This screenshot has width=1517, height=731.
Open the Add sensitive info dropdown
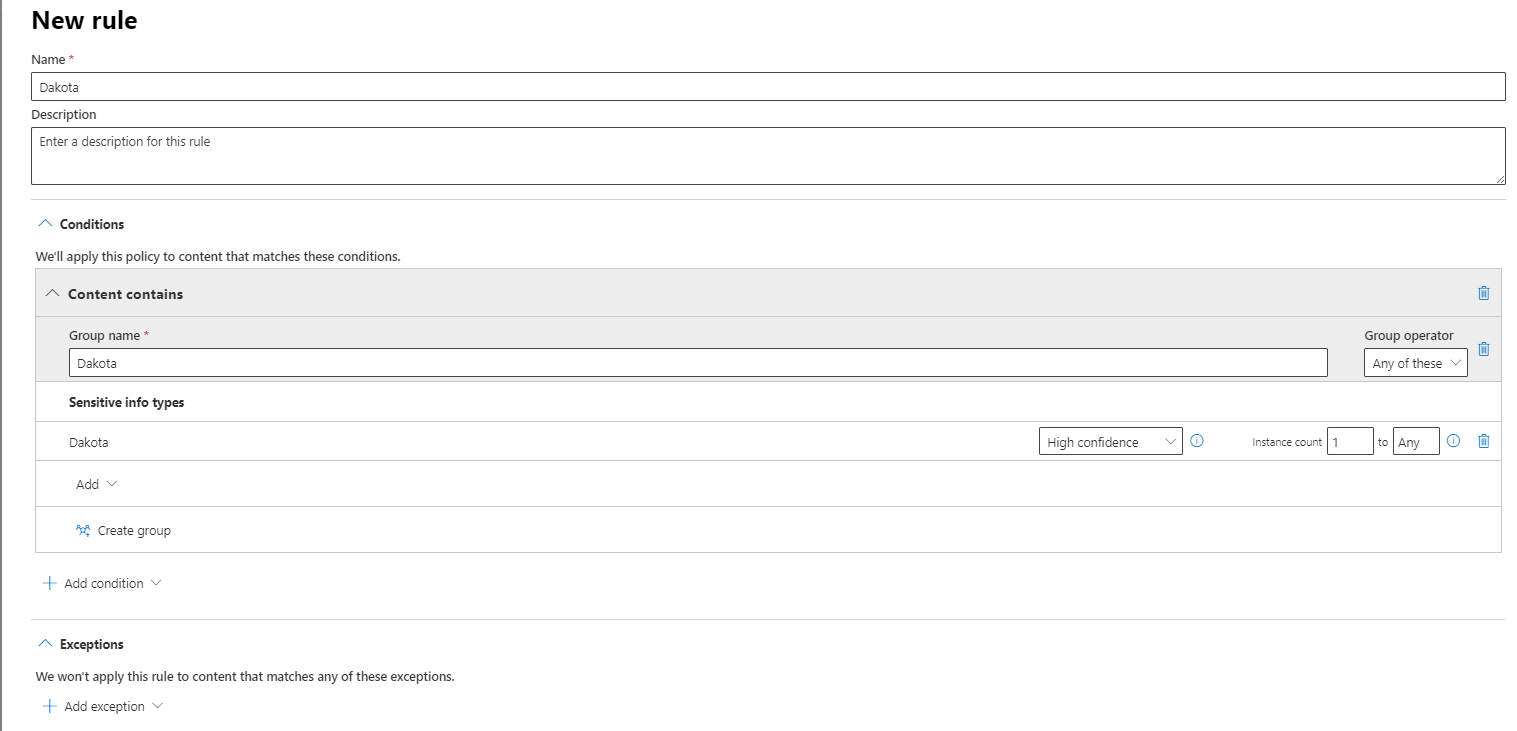pyautogui.click(x=97, y=484)
